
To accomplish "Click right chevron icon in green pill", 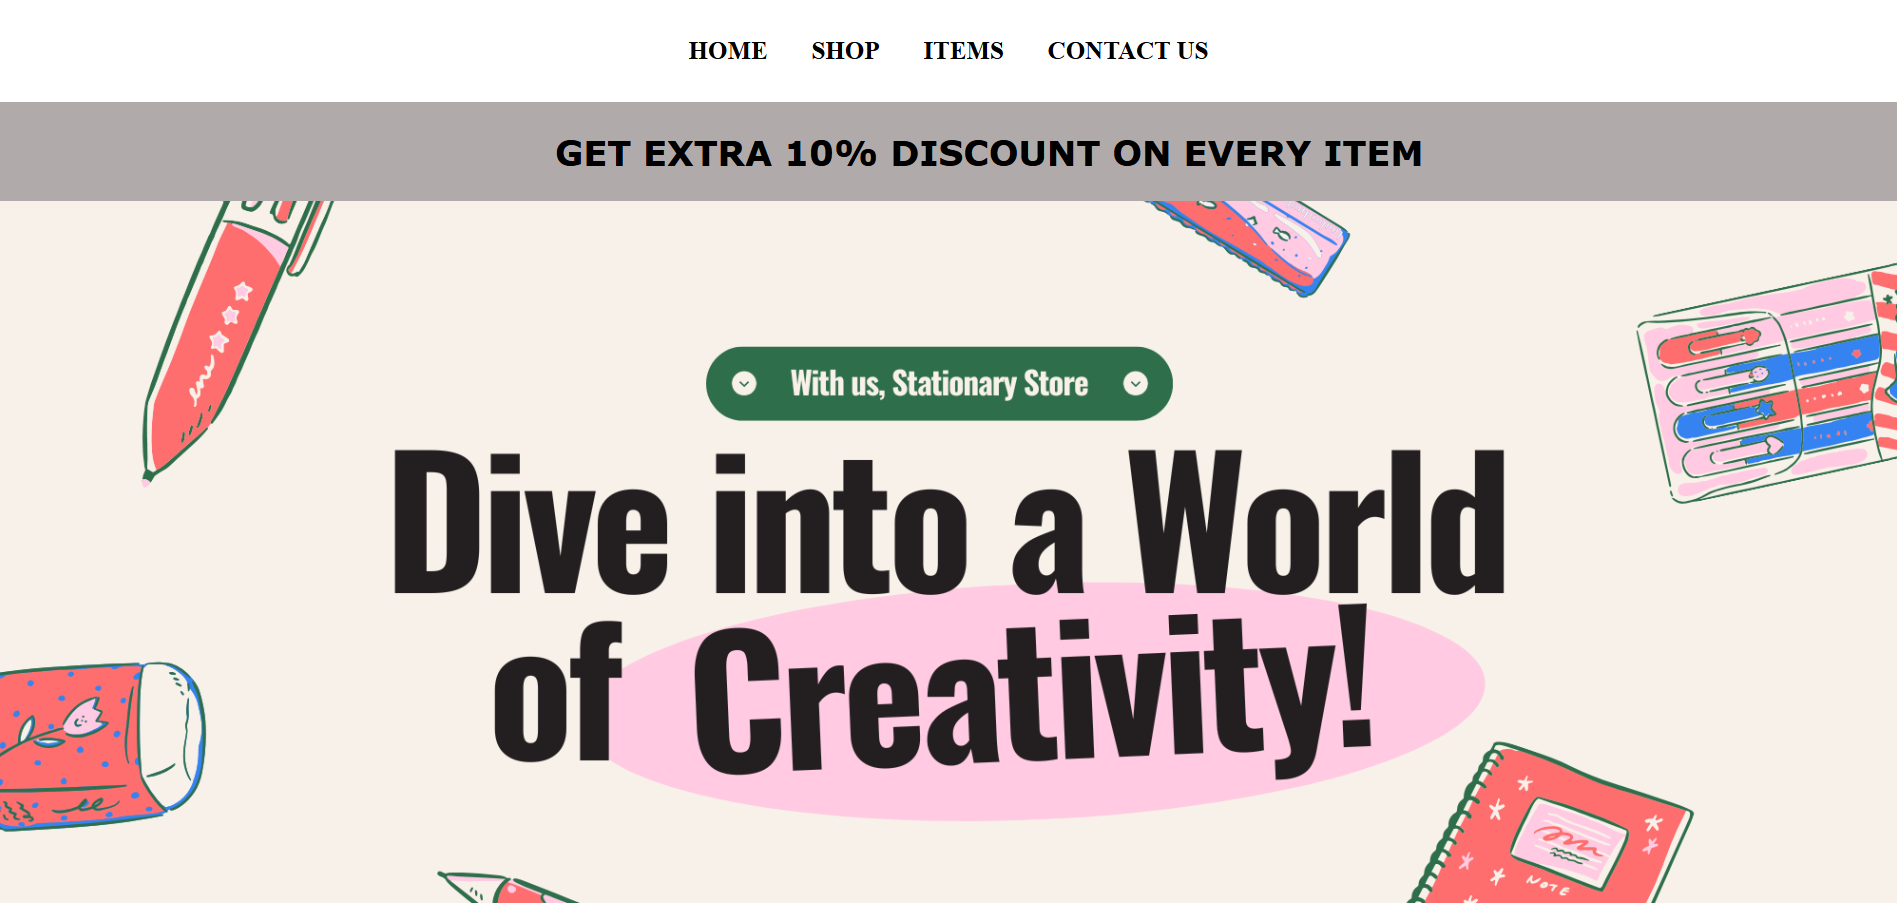I will point(1135,384).
